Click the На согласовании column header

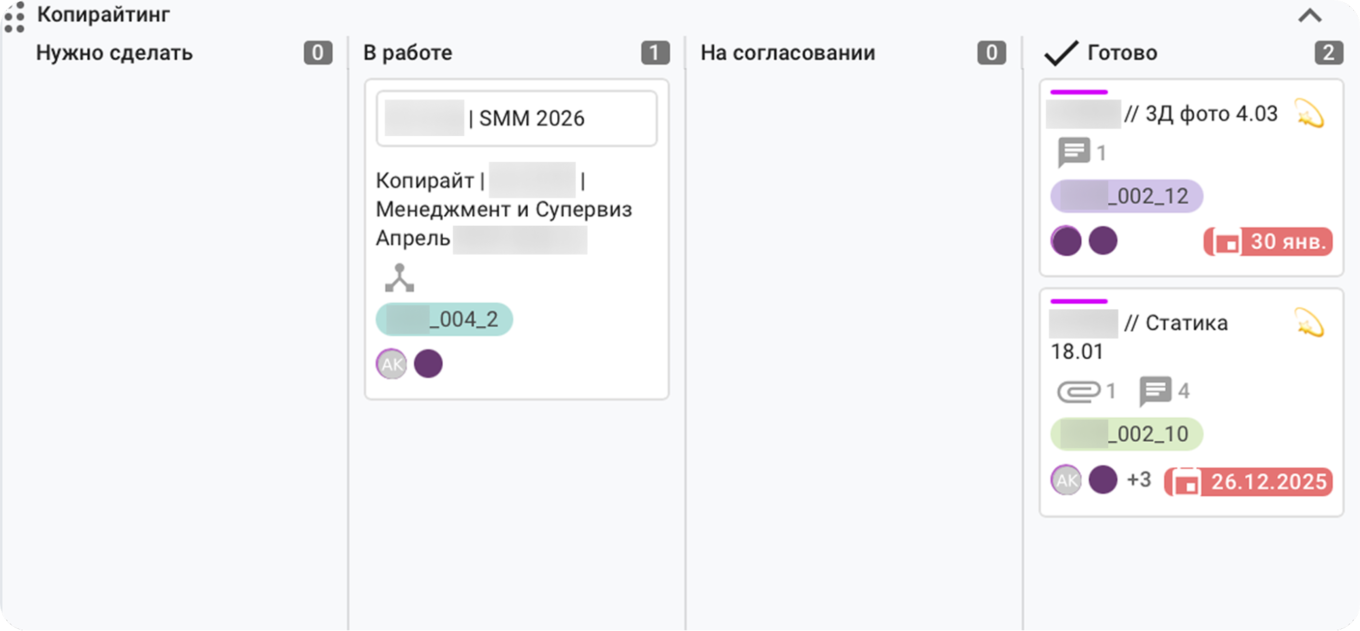(x=788, y=53)
